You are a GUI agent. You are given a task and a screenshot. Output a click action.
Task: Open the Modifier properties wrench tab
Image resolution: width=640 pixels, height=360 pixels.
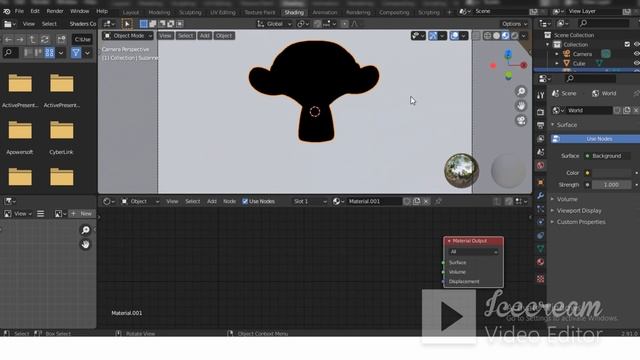[540, 196]
